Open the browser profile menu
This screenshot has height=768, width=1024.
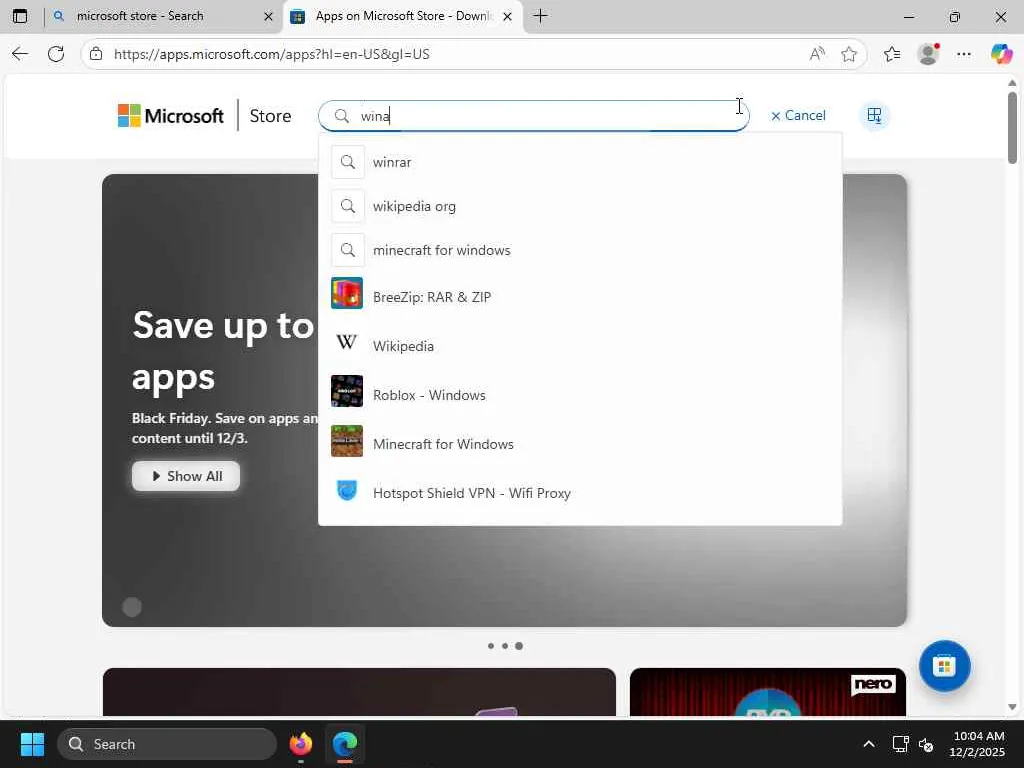(928, 54)
